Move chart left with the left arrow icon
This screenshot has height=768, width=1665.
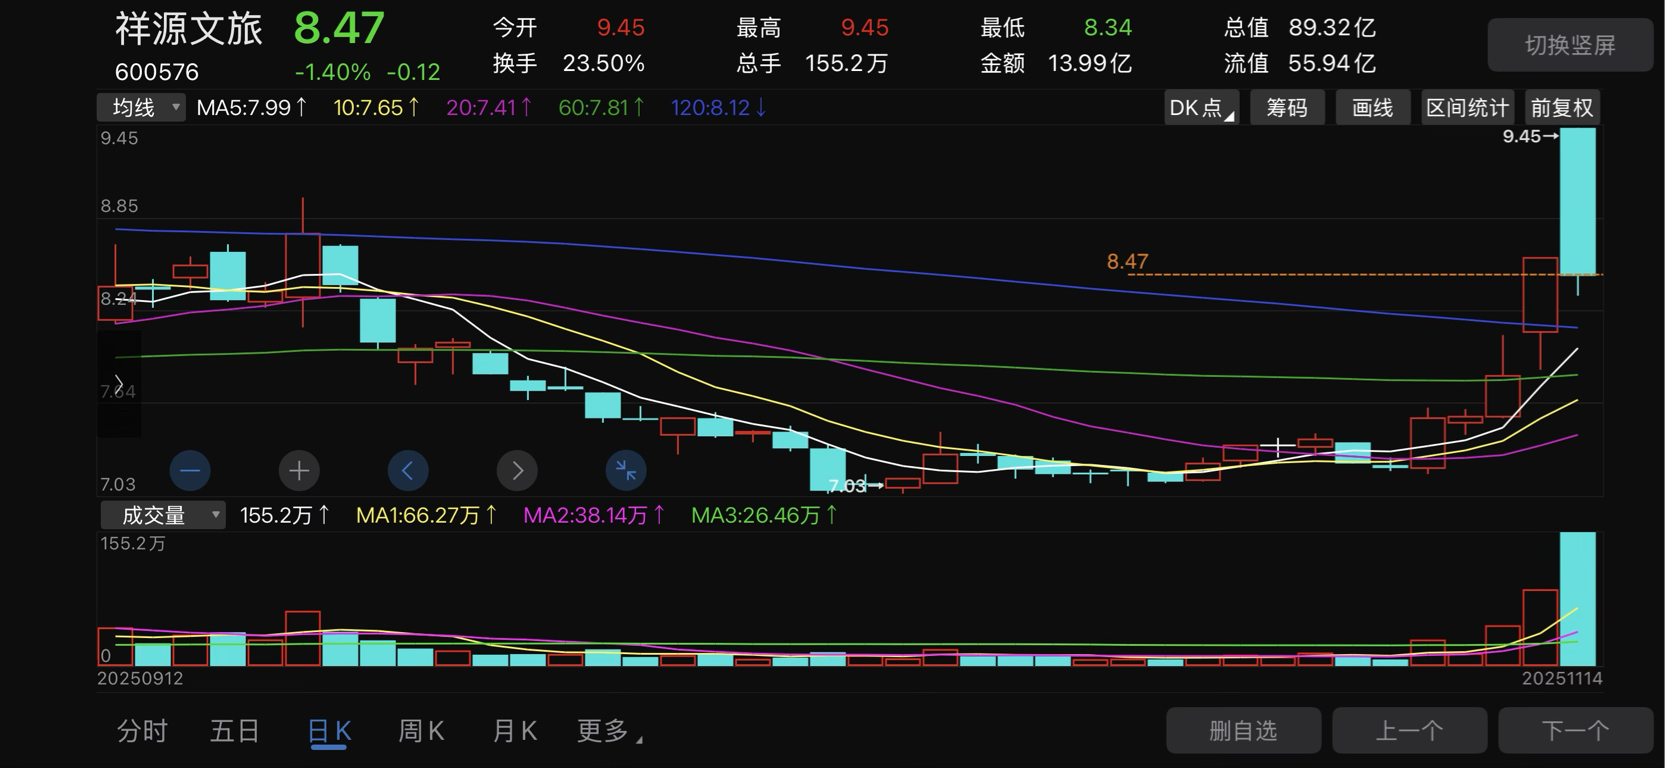point(408,470)
